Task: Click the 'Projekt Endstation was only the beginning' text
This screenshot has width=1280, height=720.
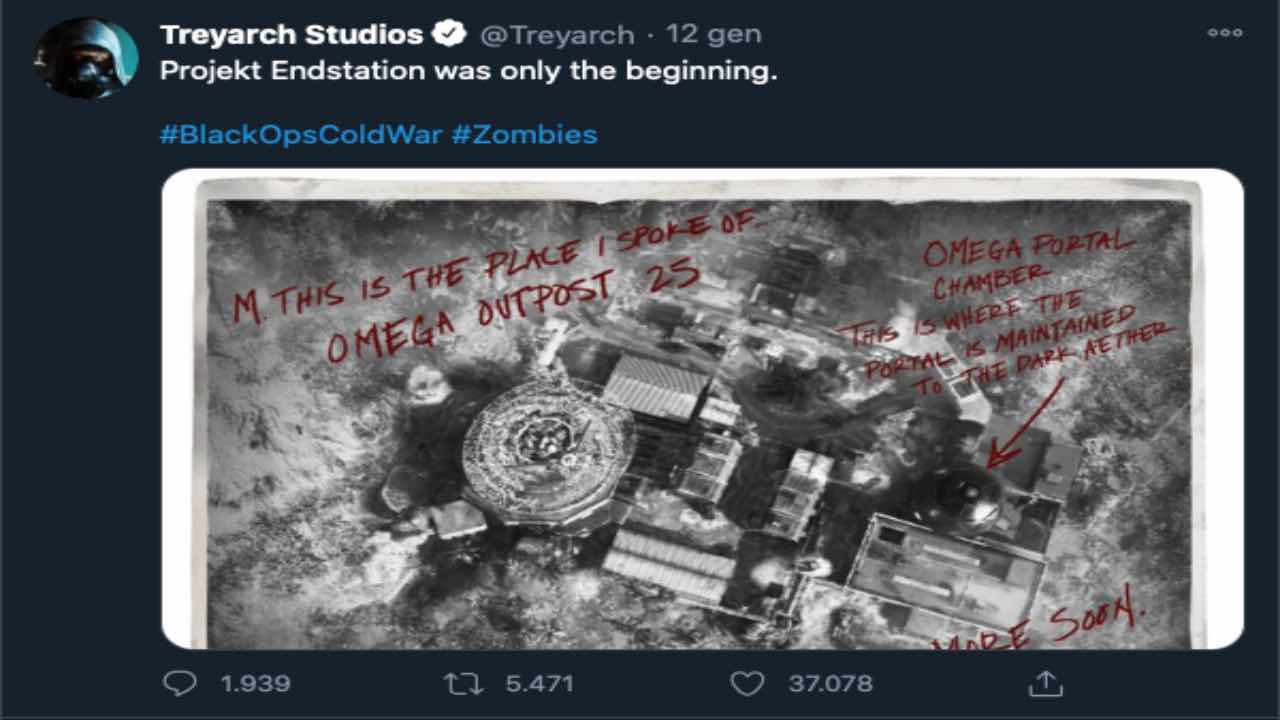Action: pyautogui.click(x=468, y=73)
